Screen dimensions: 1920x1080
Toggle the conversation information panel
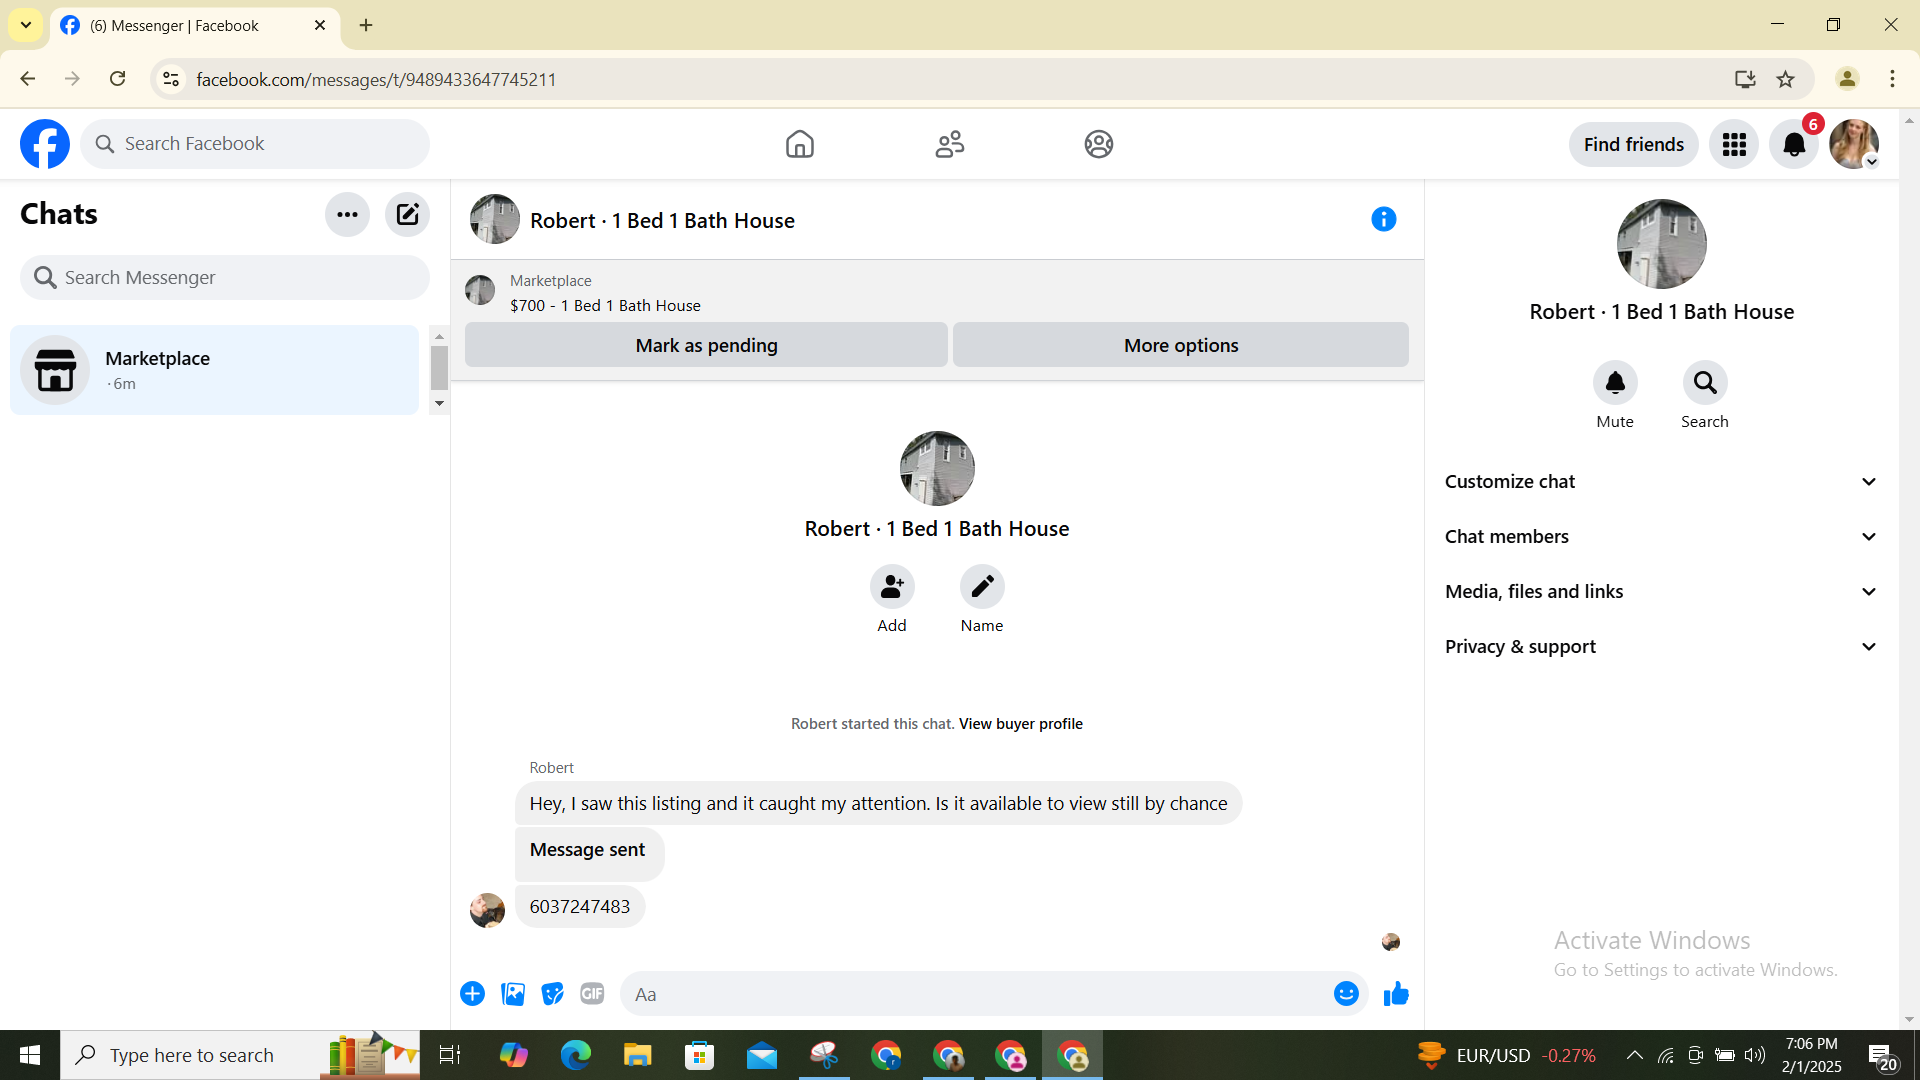click(x=1383, y=219)
